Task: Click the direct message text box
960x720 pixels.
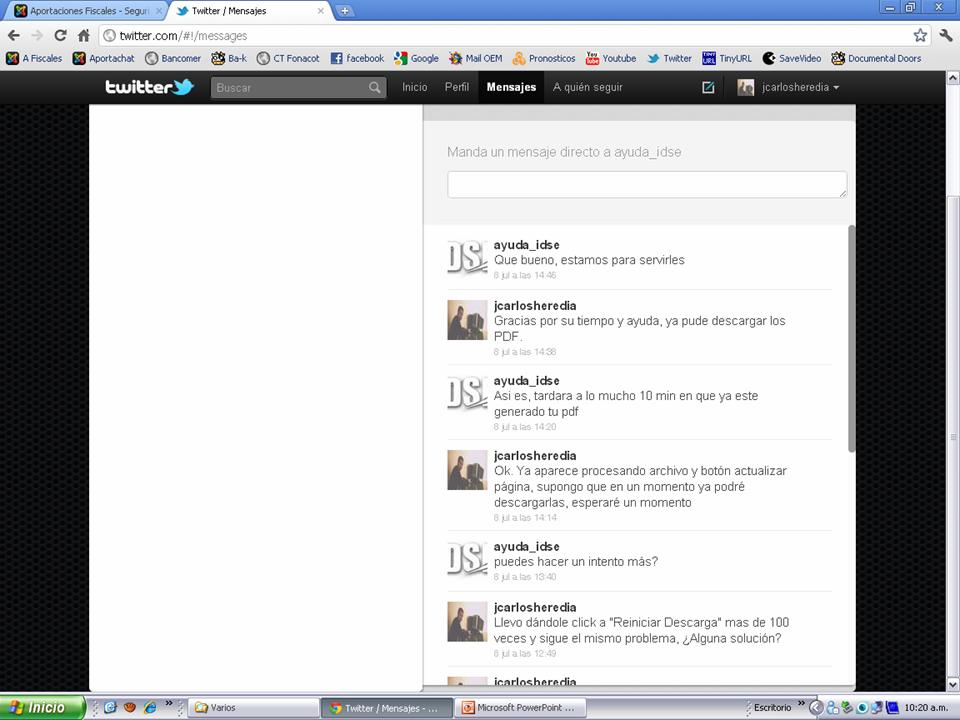Action: point(647,184)
